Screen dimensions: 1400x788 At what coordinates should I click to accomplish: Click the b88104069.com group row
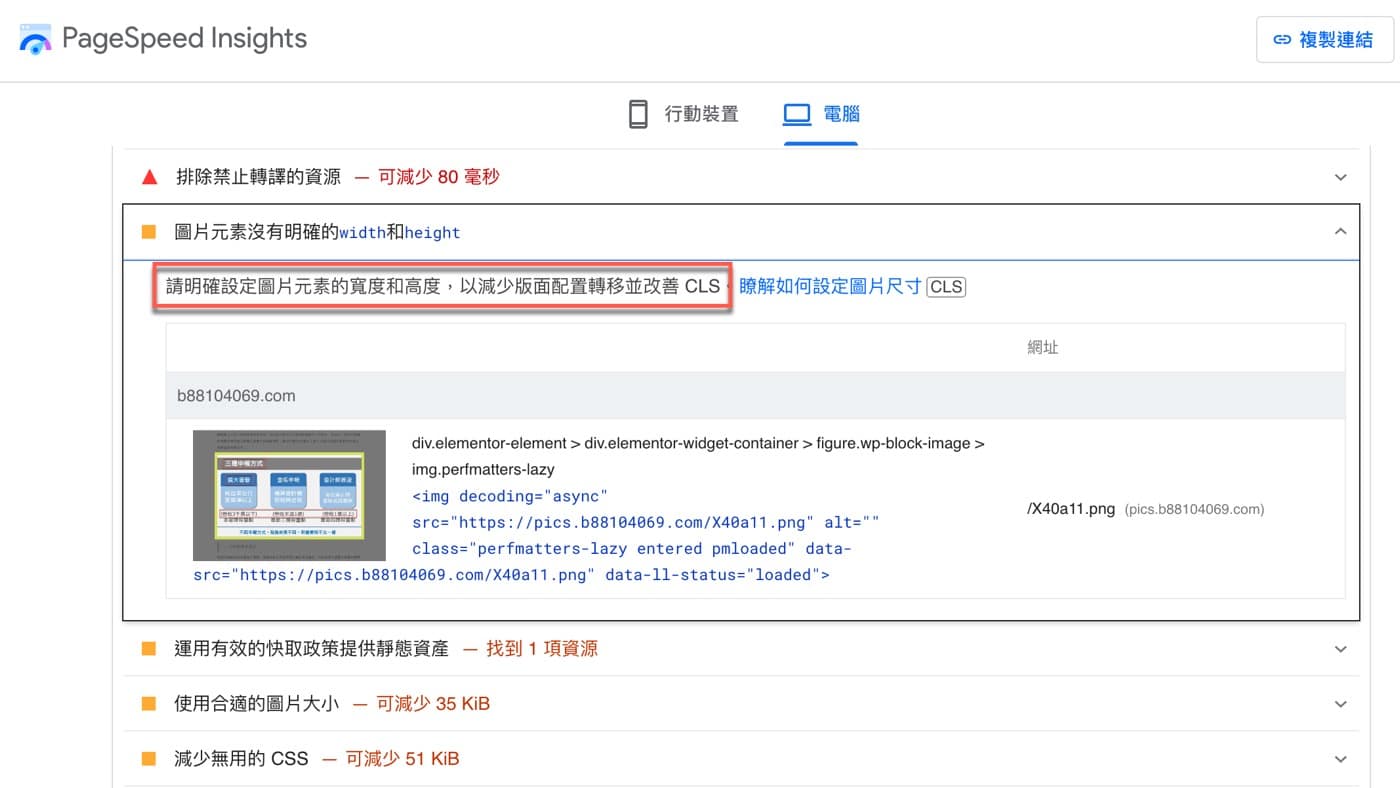point(755,395)
